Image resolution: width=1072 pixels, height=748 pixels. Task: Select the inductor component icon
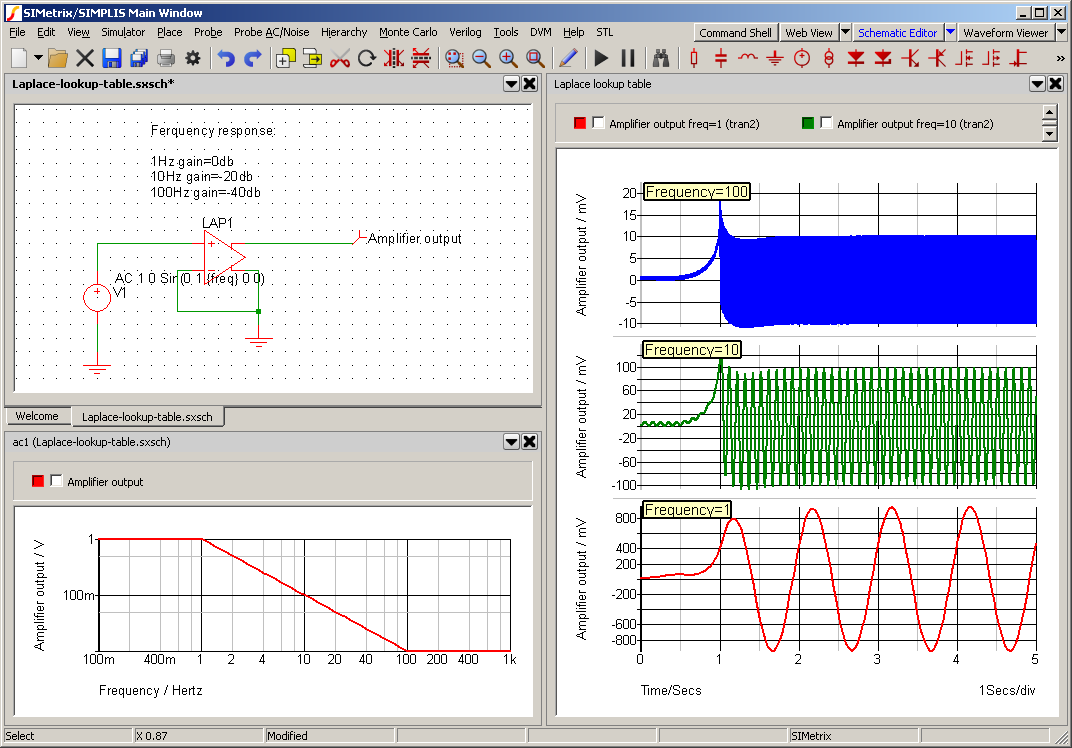[x=747, y=58]
